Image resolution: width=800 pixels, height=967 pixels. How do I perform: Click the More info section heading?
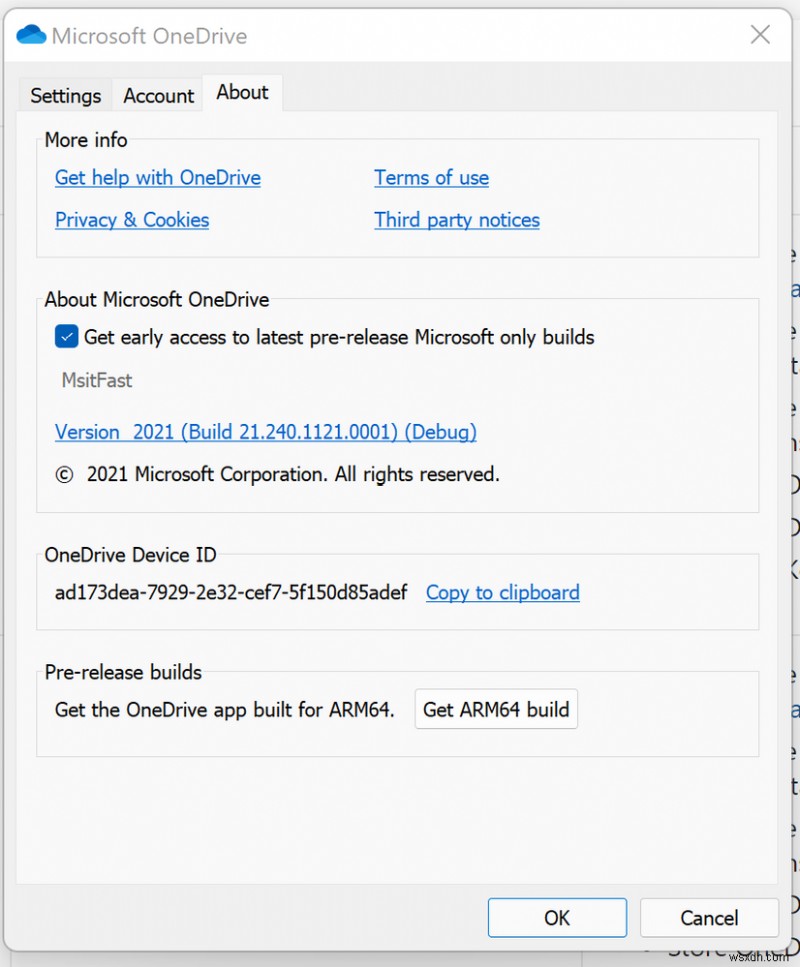point(85,140)
